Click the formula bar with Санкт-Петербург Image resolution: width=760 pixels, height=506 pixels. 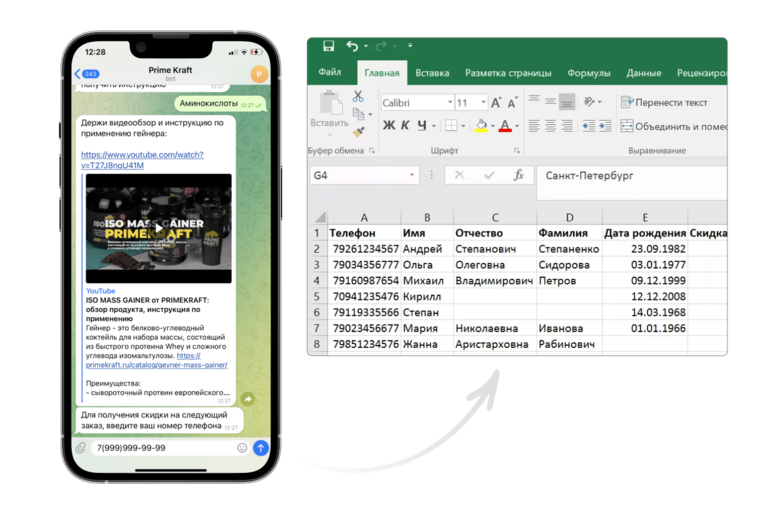pyautogui.click(x=632, y=182)
